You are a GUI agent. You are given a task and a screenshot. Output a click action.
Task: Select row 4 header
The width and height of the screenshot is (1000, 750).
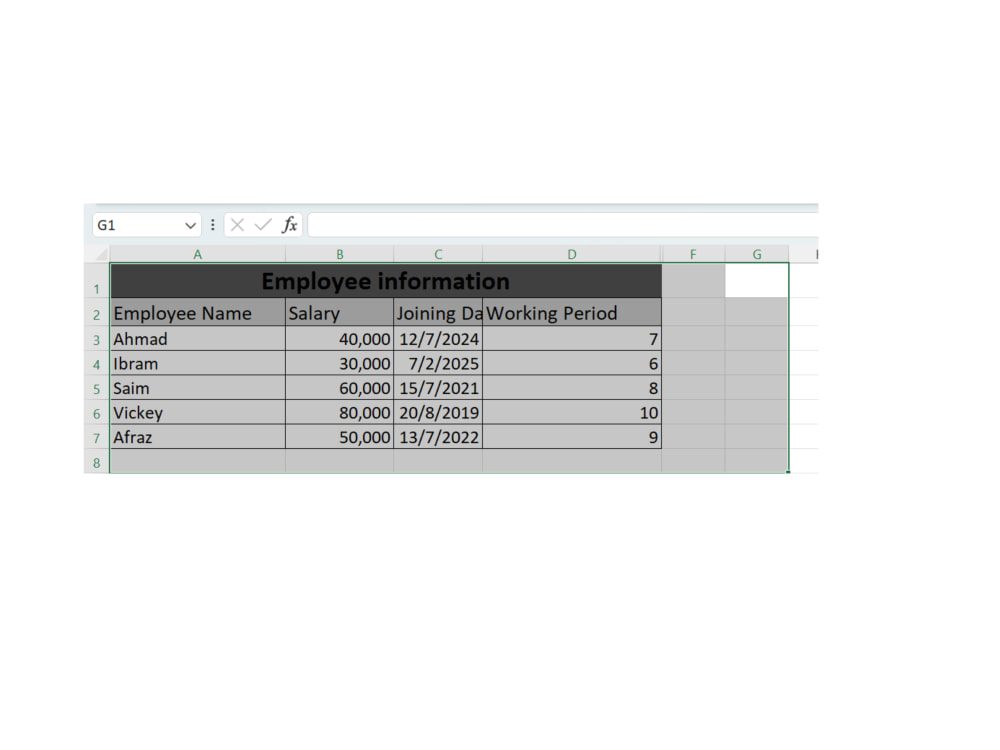(x=97, y=364)
